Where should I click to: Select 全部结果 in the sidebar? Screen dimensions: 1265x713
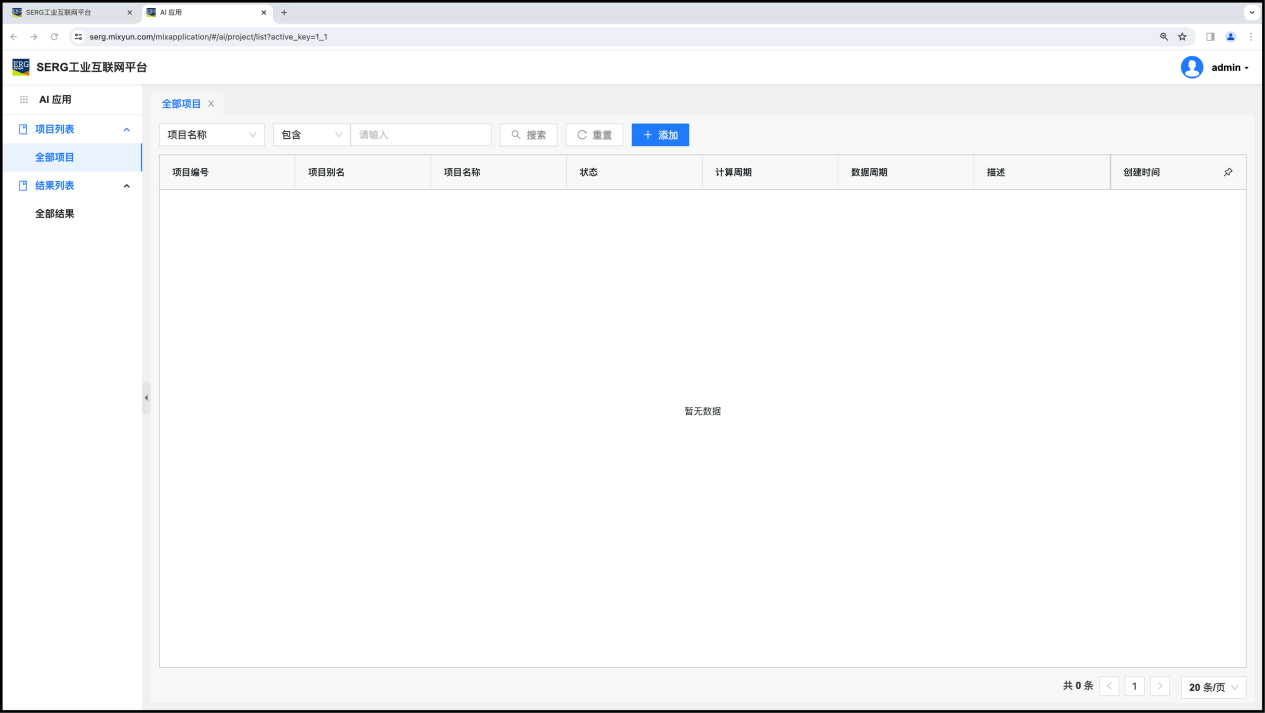click(x=55, y=214)
